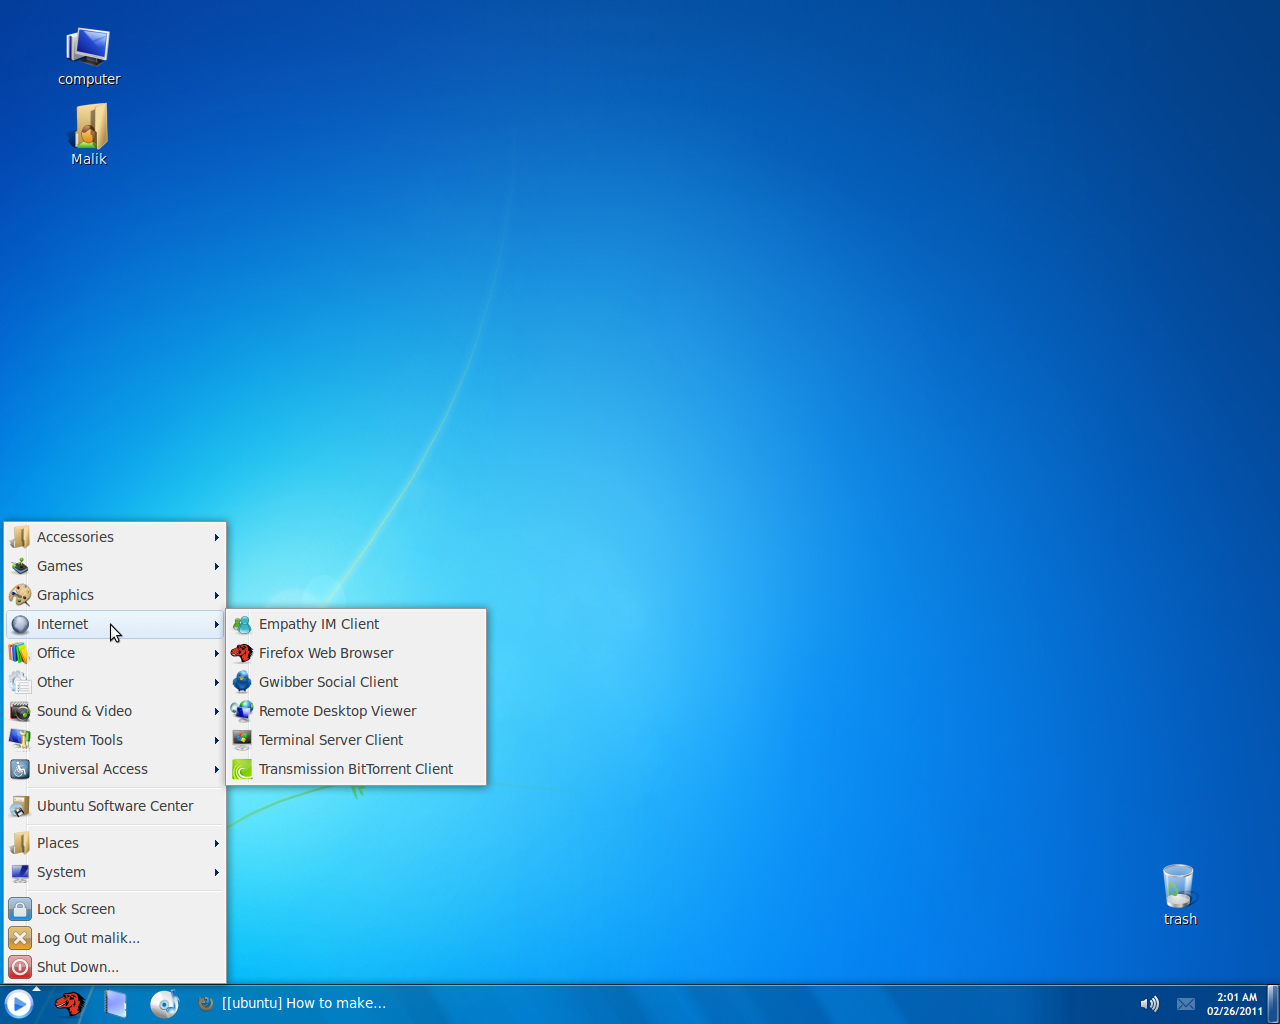This screenshot has height=1024, width=1280.
Task: Click Shut Down...
Action: click(77, 966)
